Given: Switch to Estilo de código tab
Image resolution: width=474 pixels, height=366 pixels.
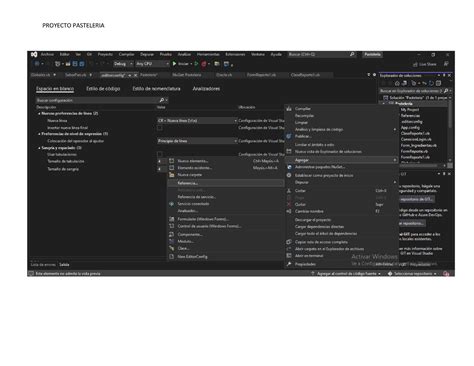Looking at the screenshot, I should click(103, 89).
